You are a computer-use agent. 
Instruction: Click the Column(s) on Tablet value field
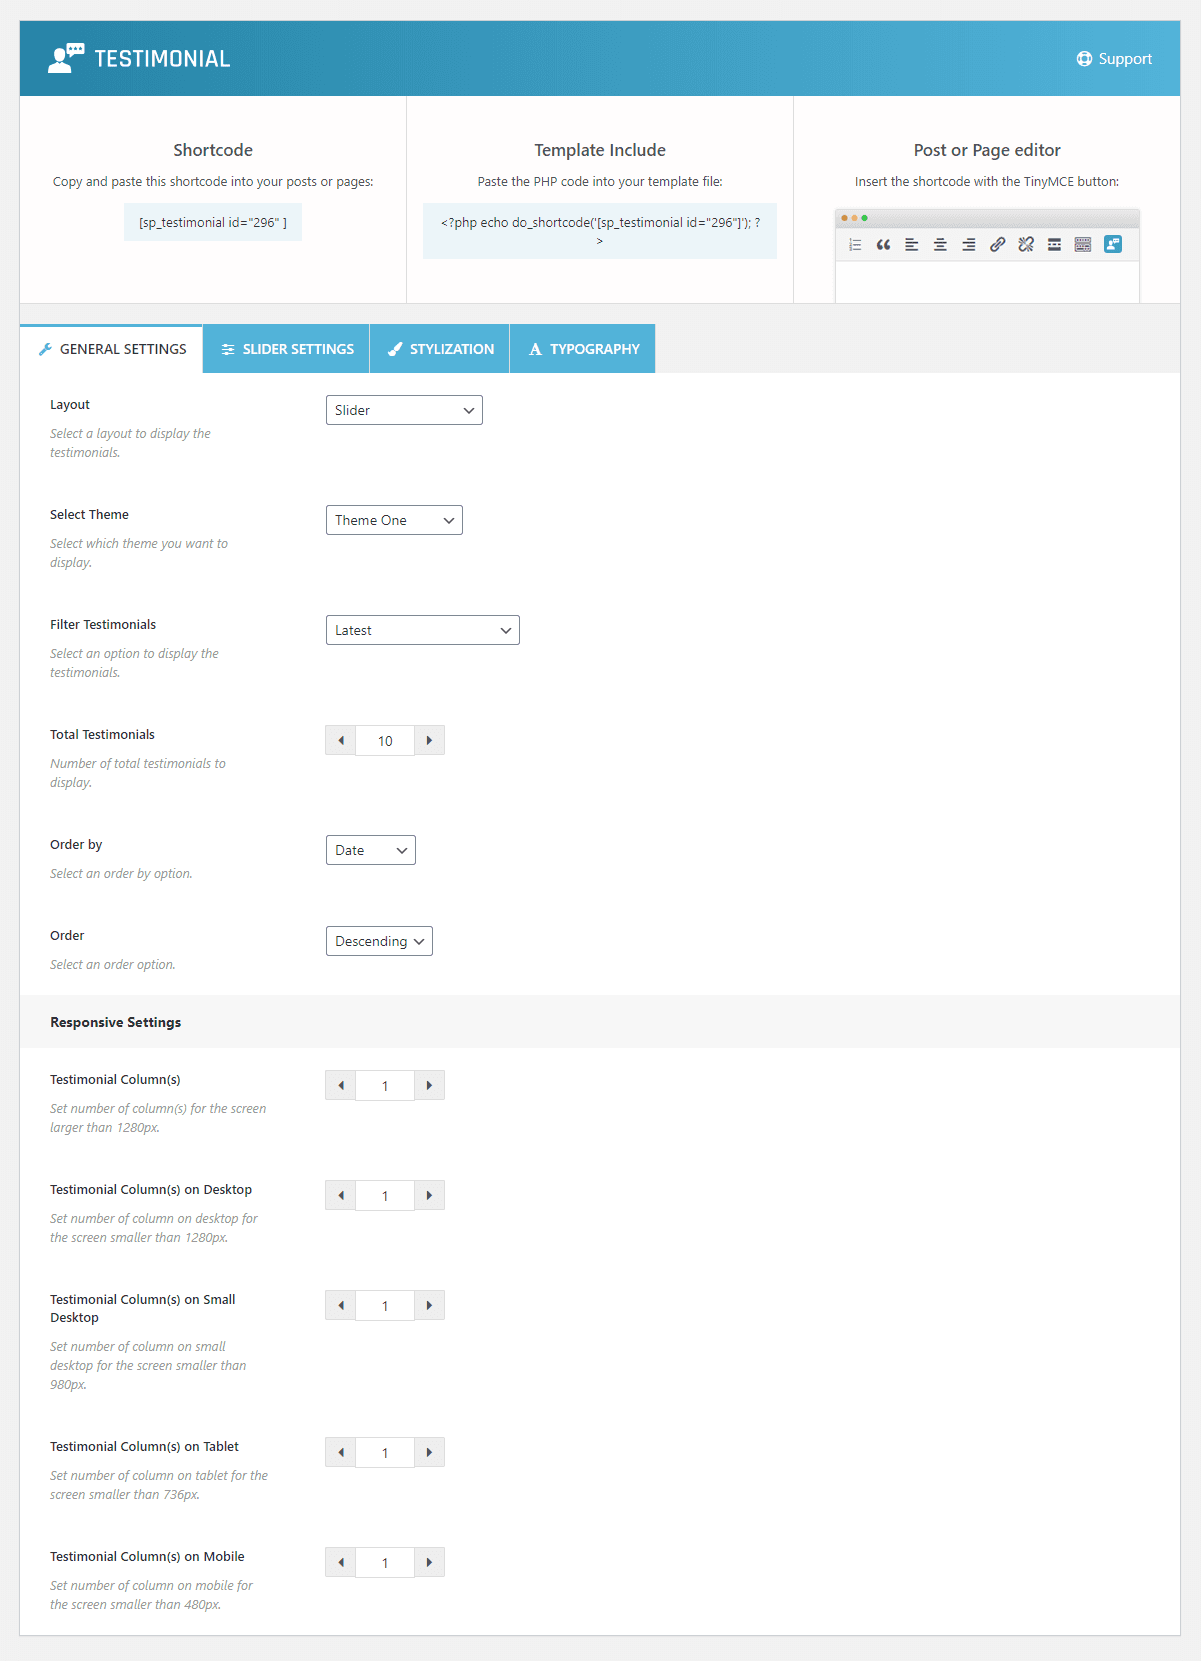(385, 1452)
